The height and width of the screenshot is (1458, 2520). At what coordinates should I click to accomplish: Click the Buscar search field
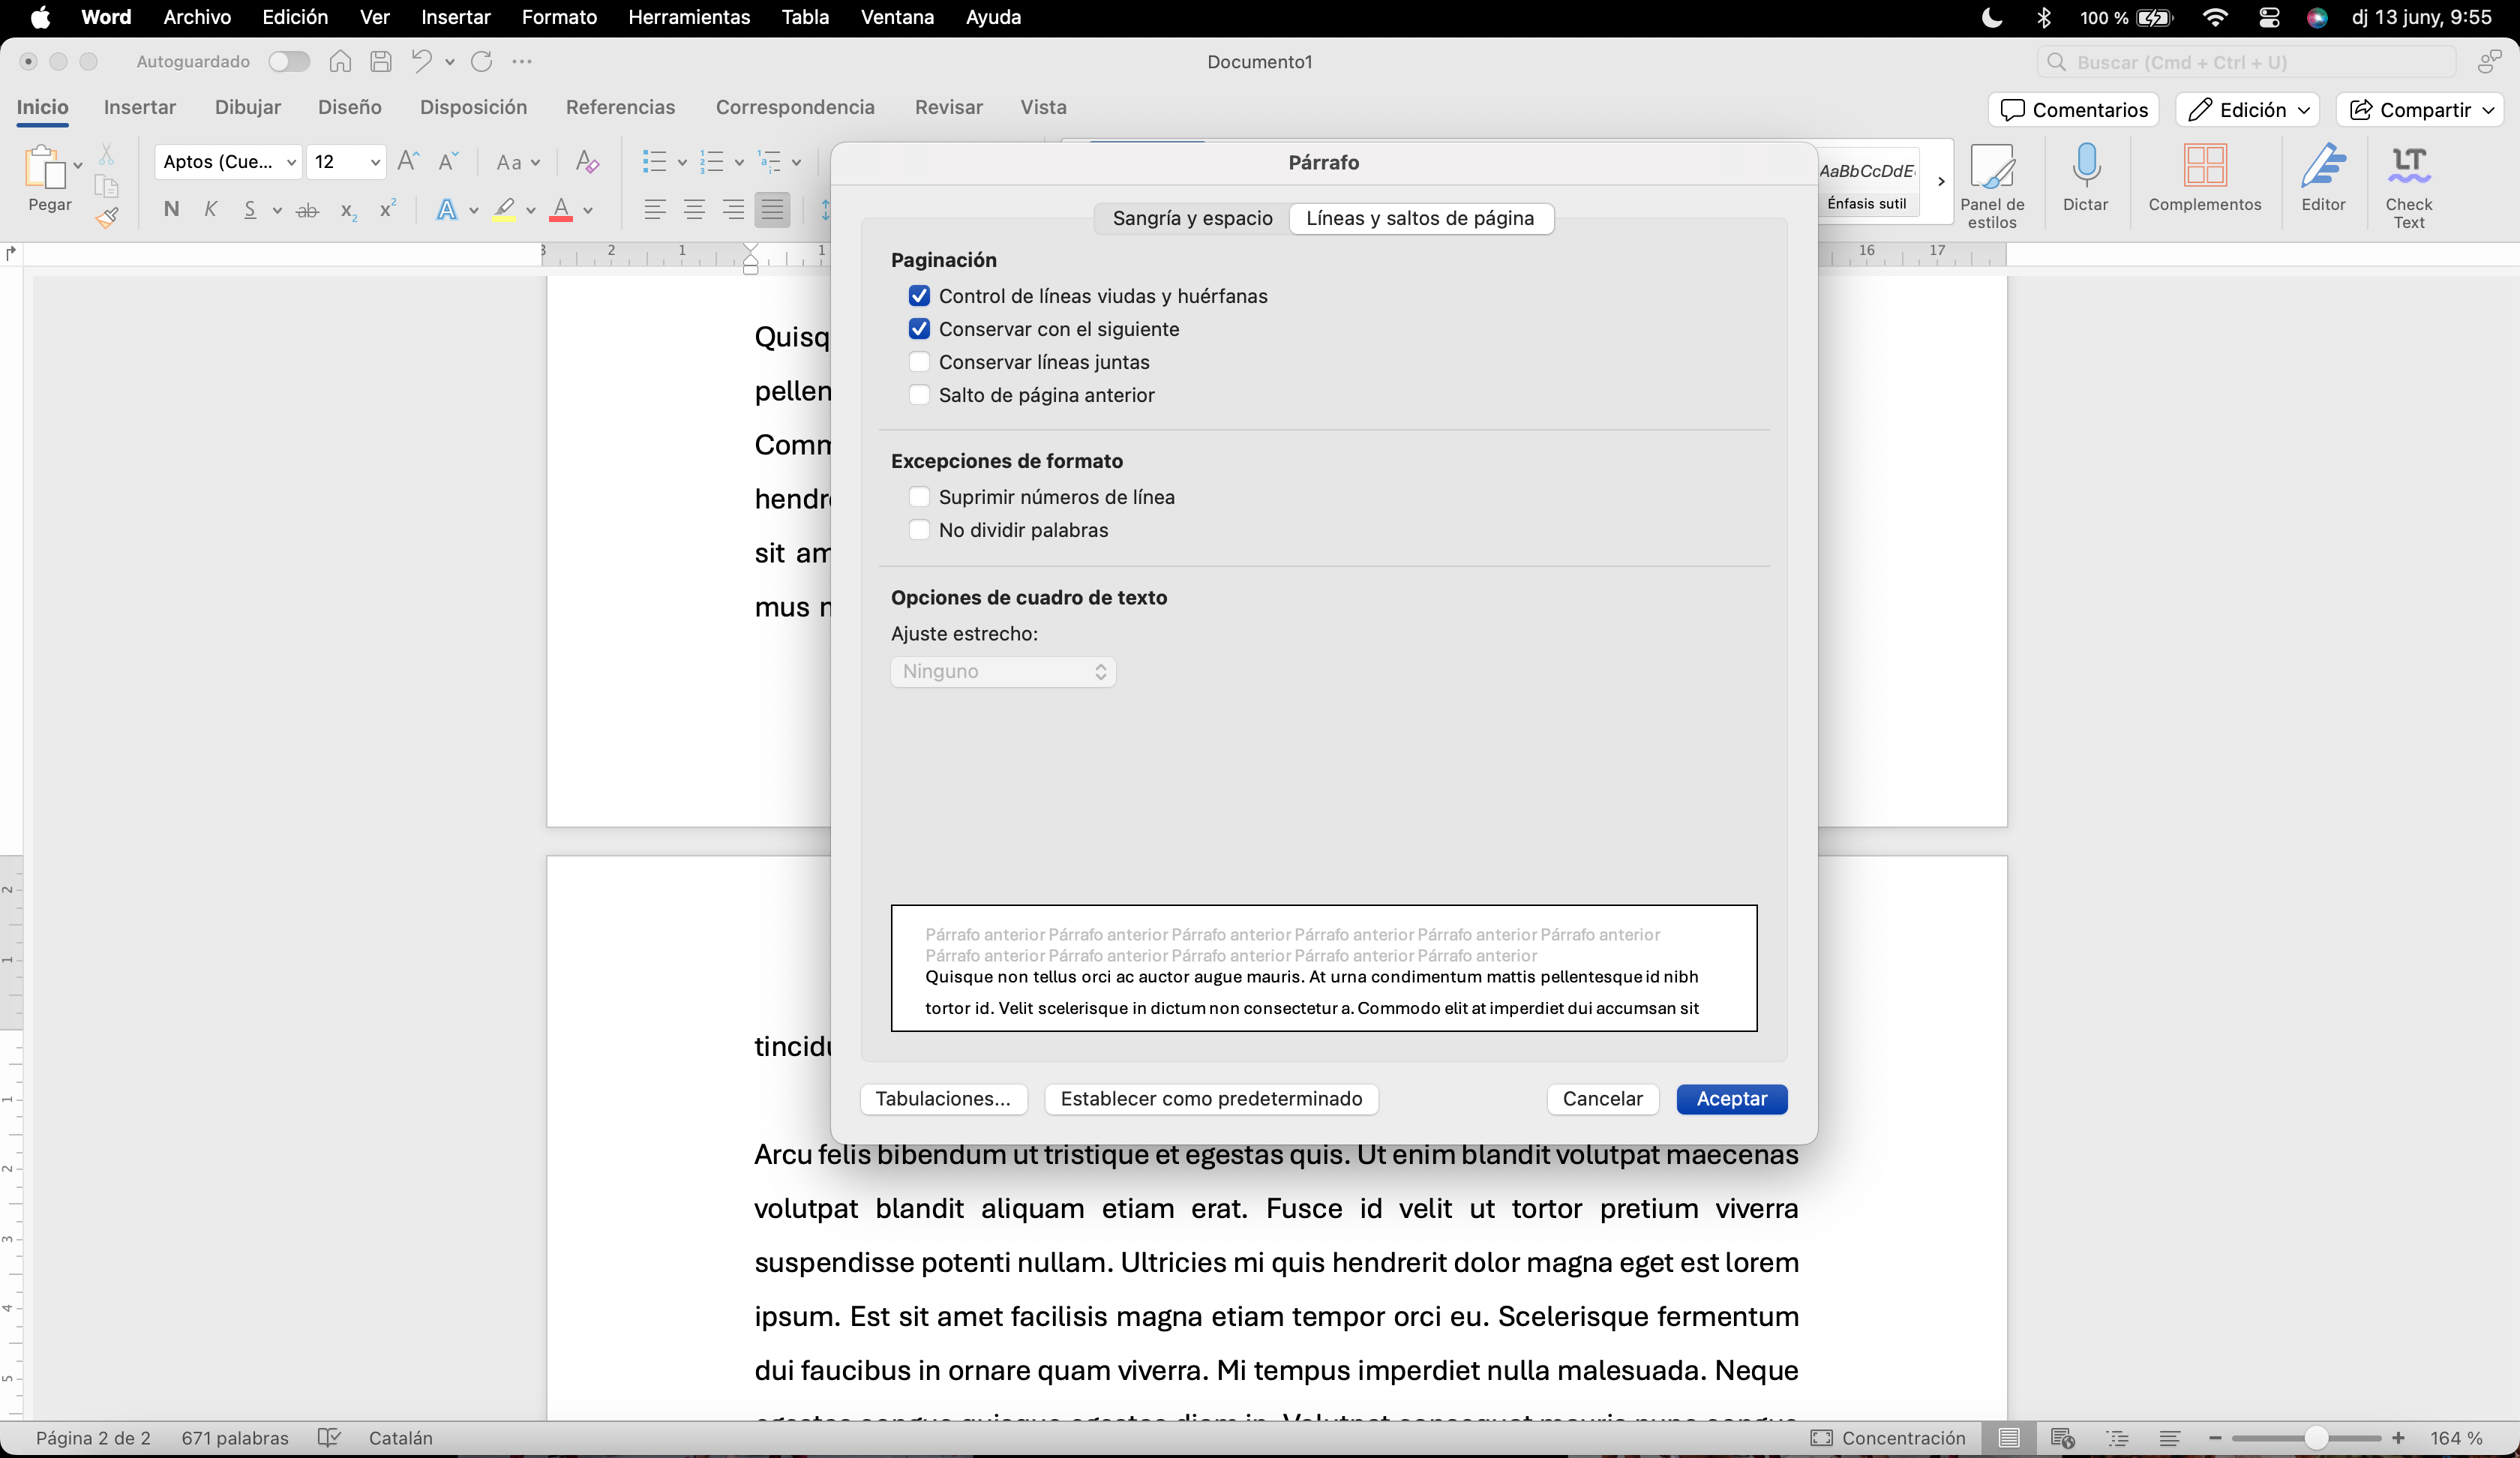[x=2246, y=62]
